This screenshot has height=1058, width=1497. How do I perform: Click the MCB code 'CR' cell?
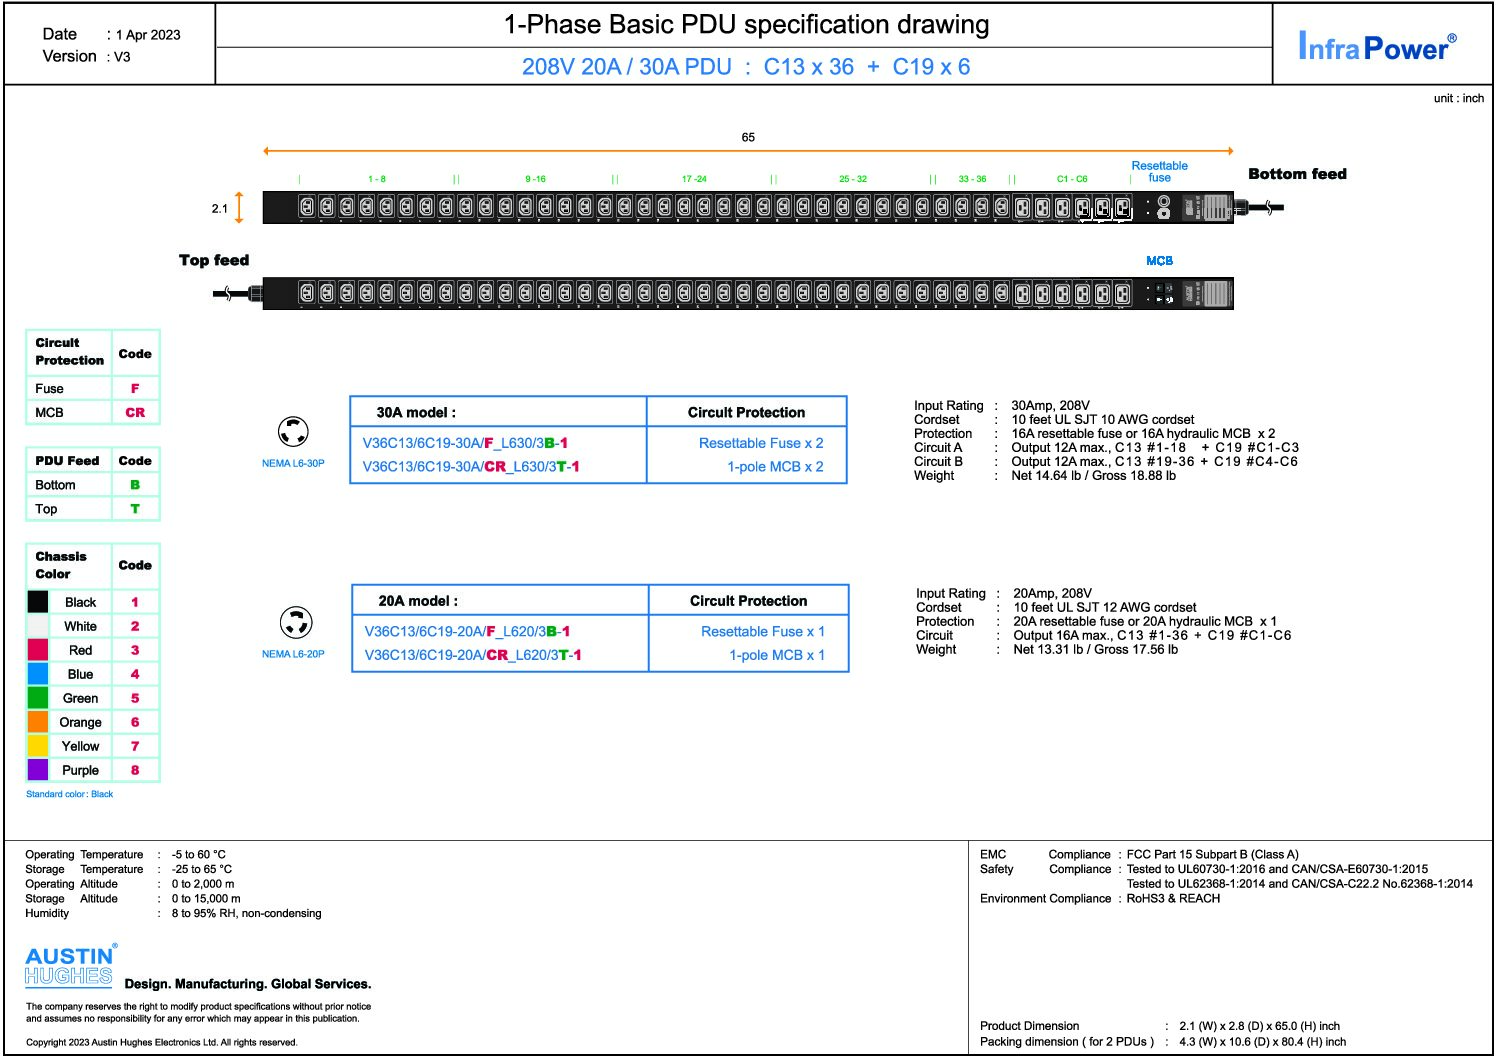(x=135, y=412)
